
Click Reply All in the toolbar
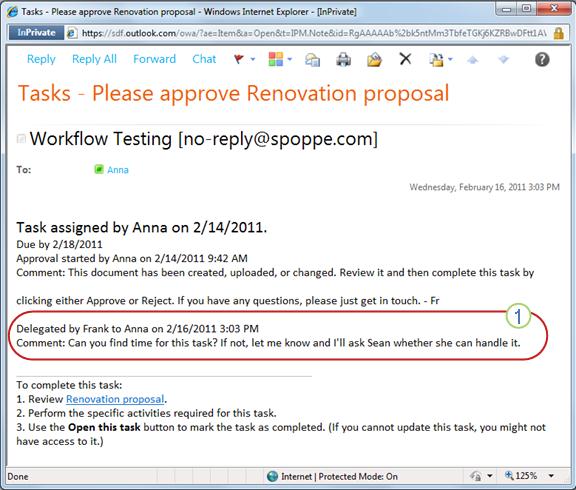(94, 59)
